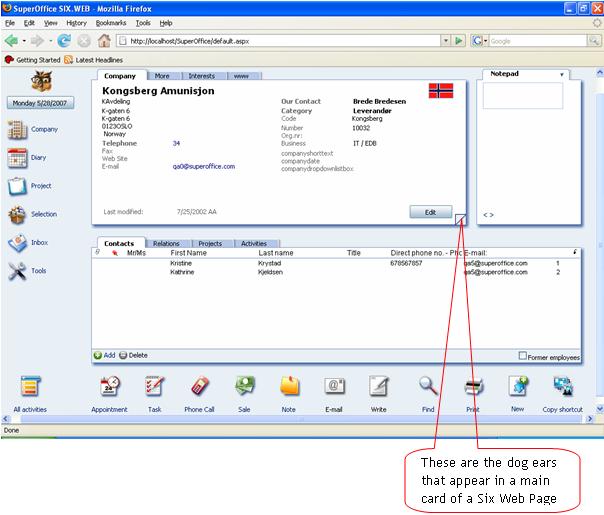Select Kristine Krystad contact row

pyautogui.click(x=335, y=263)
